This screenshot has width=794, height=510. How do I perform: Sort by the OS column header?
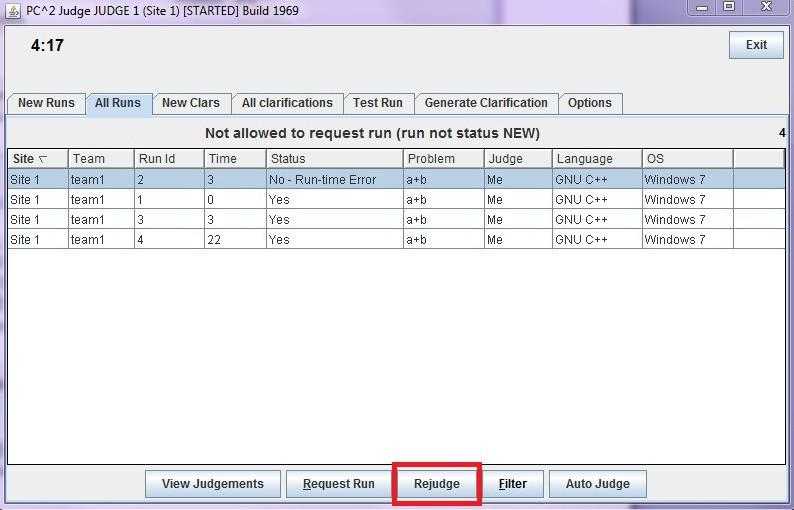(688, 159)
